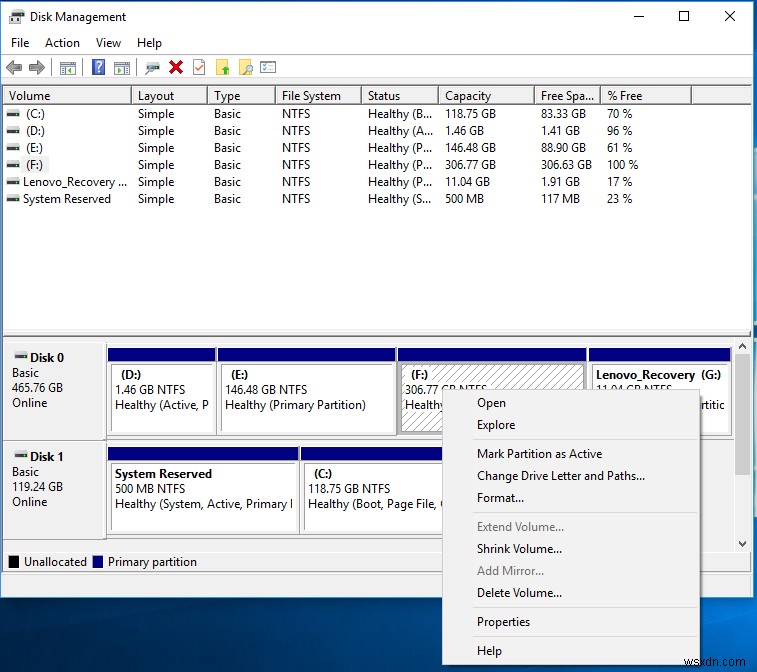Viewport: 757px width, 672px height.
Task: Select the (E:) volume drive icon
Action: (x=14, y=148)
